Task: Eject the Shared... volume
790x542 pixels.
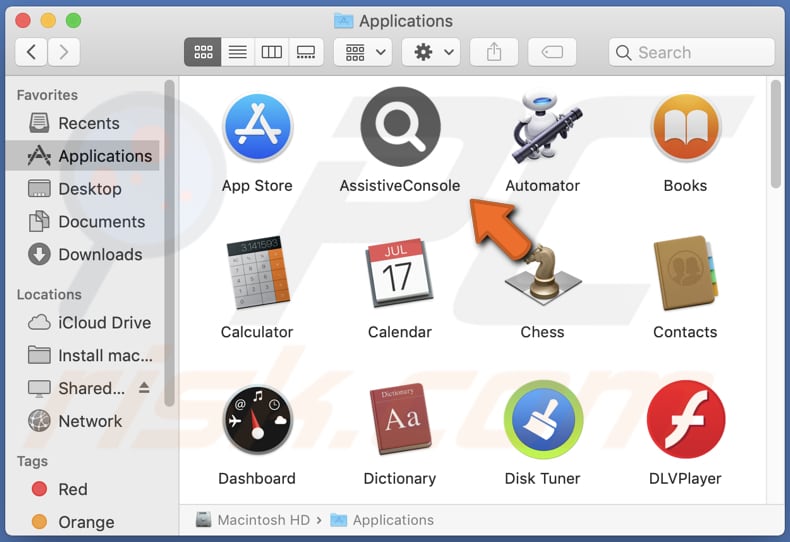Action: (144, 387)
